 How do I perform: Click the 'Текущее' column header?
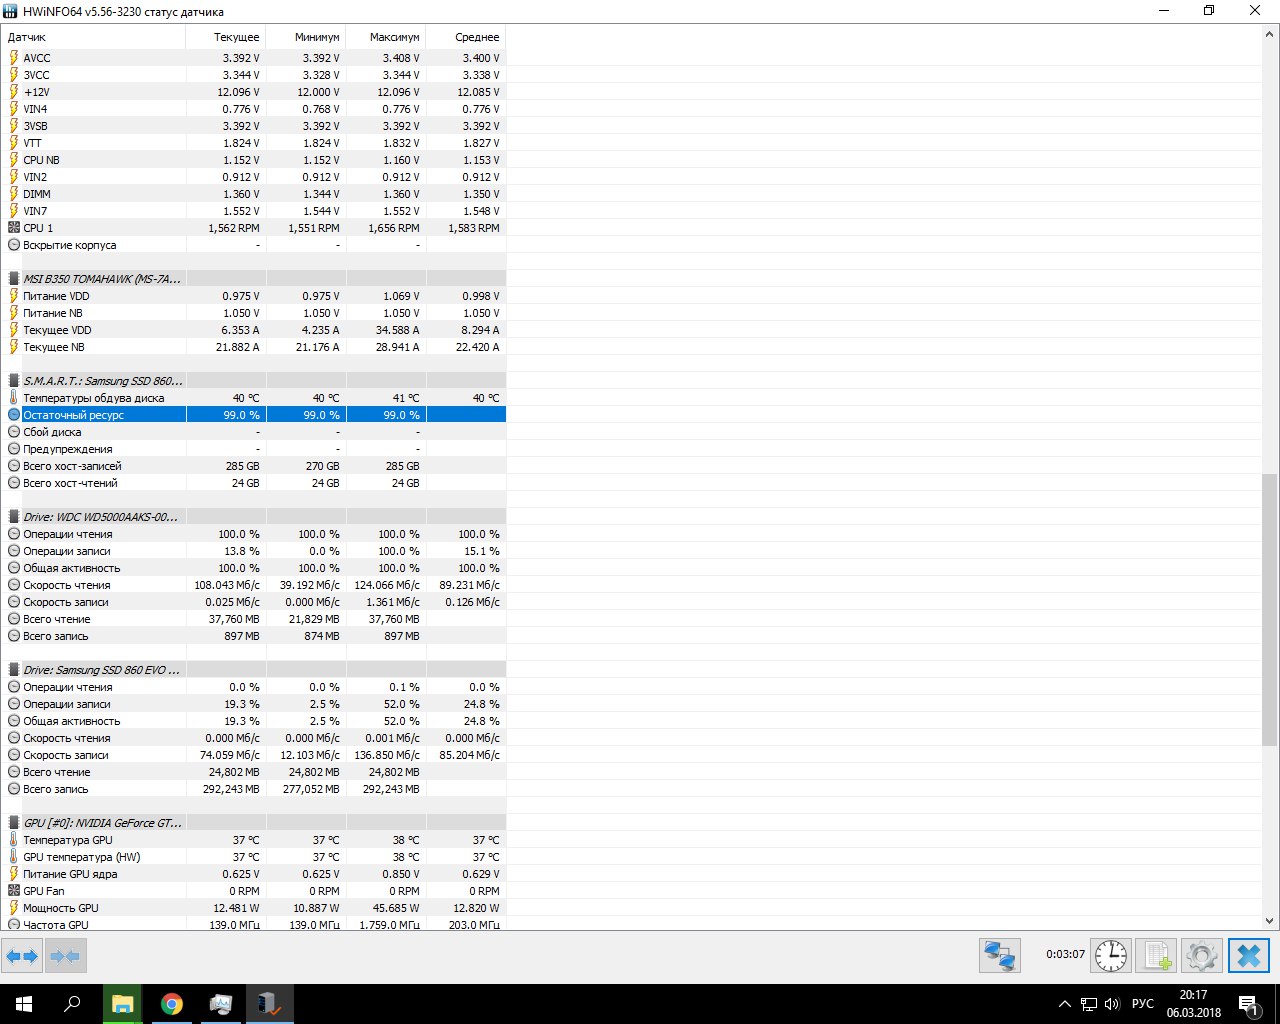coord(226,37)
